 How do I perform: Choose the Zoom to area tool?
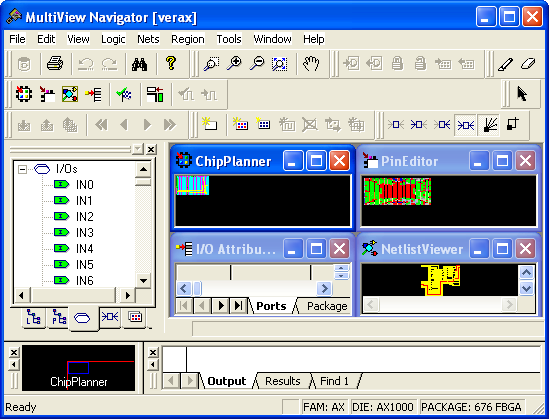pyautogui.click(x=211, y=64)
